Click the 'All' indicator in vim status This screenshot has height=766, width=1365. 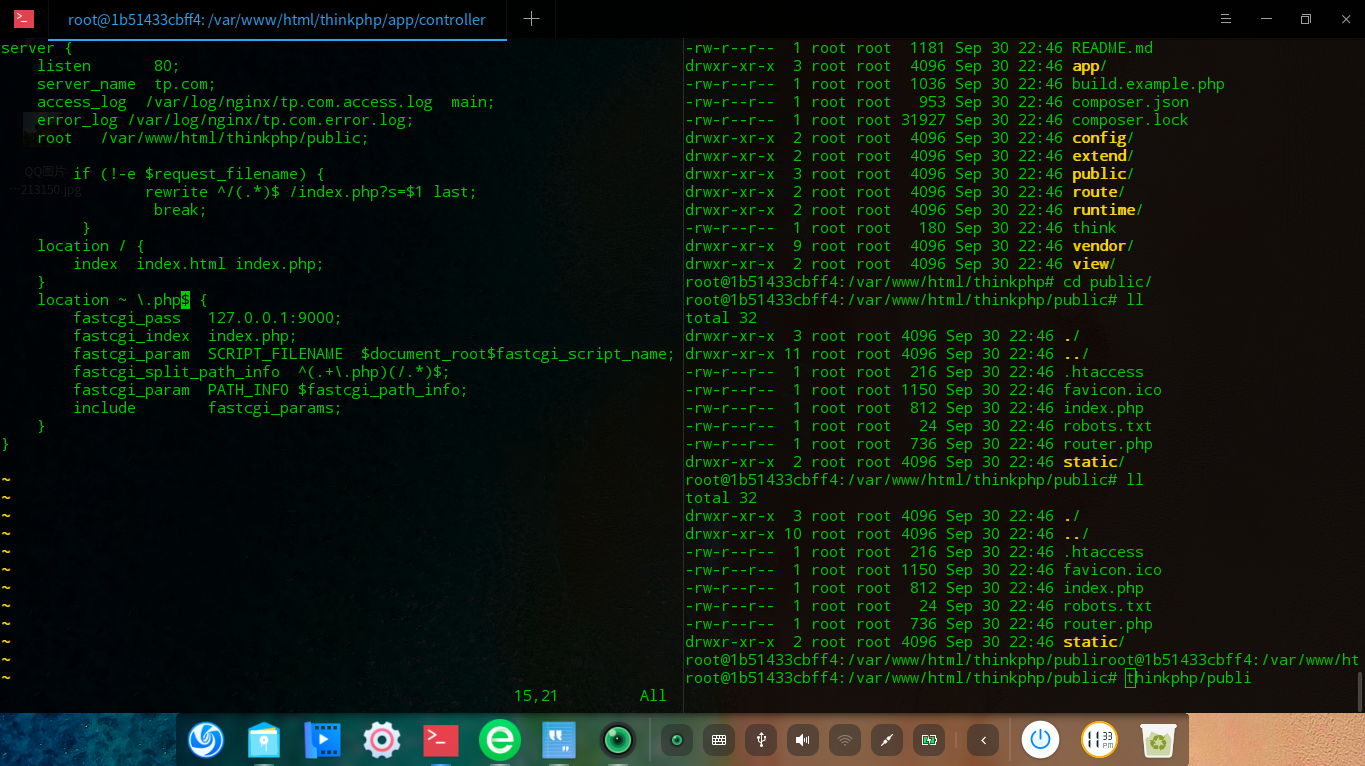tap(653, 696)
